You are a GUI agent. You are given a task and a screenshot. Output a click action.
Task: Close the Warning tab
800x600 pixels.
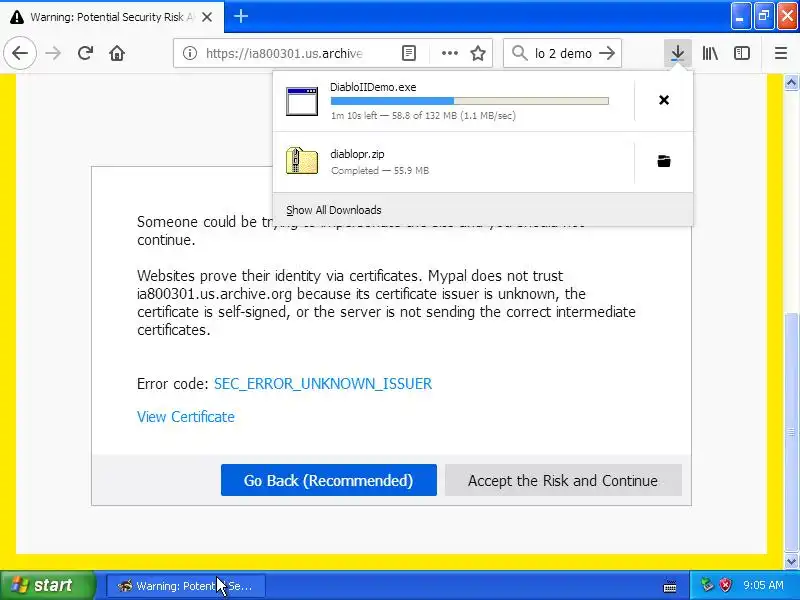(207, 17)
